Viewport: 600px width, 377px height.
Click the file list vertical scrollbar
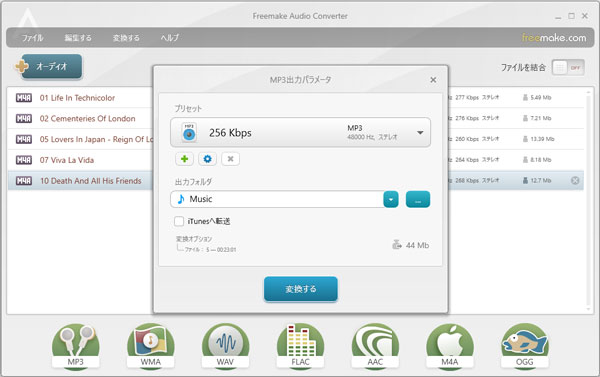click(x=589, y=201)
